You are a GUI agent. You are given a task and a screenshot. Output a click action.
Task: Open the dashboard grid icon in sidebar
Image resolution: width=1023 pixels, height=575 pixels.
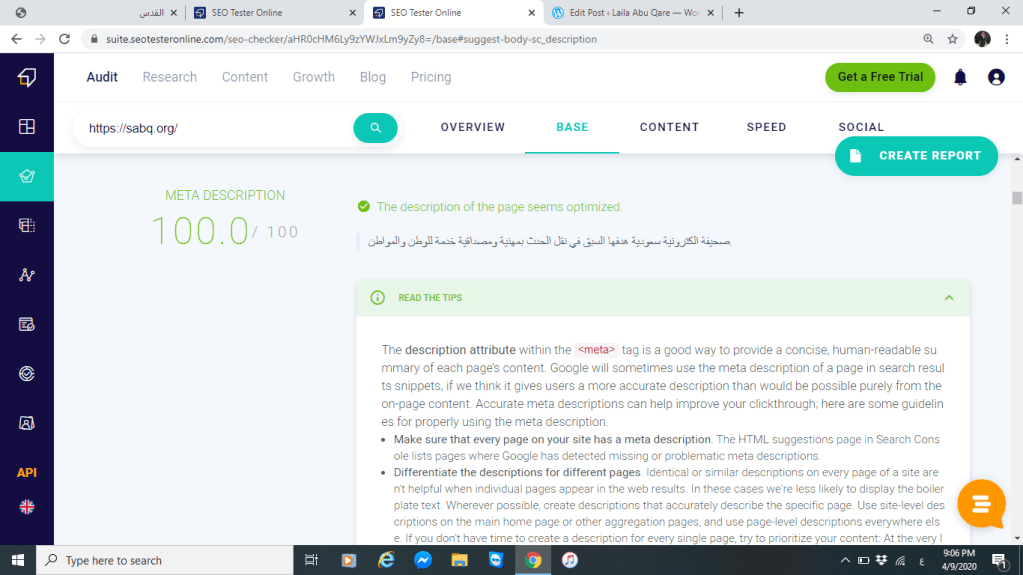pos(27,127)
